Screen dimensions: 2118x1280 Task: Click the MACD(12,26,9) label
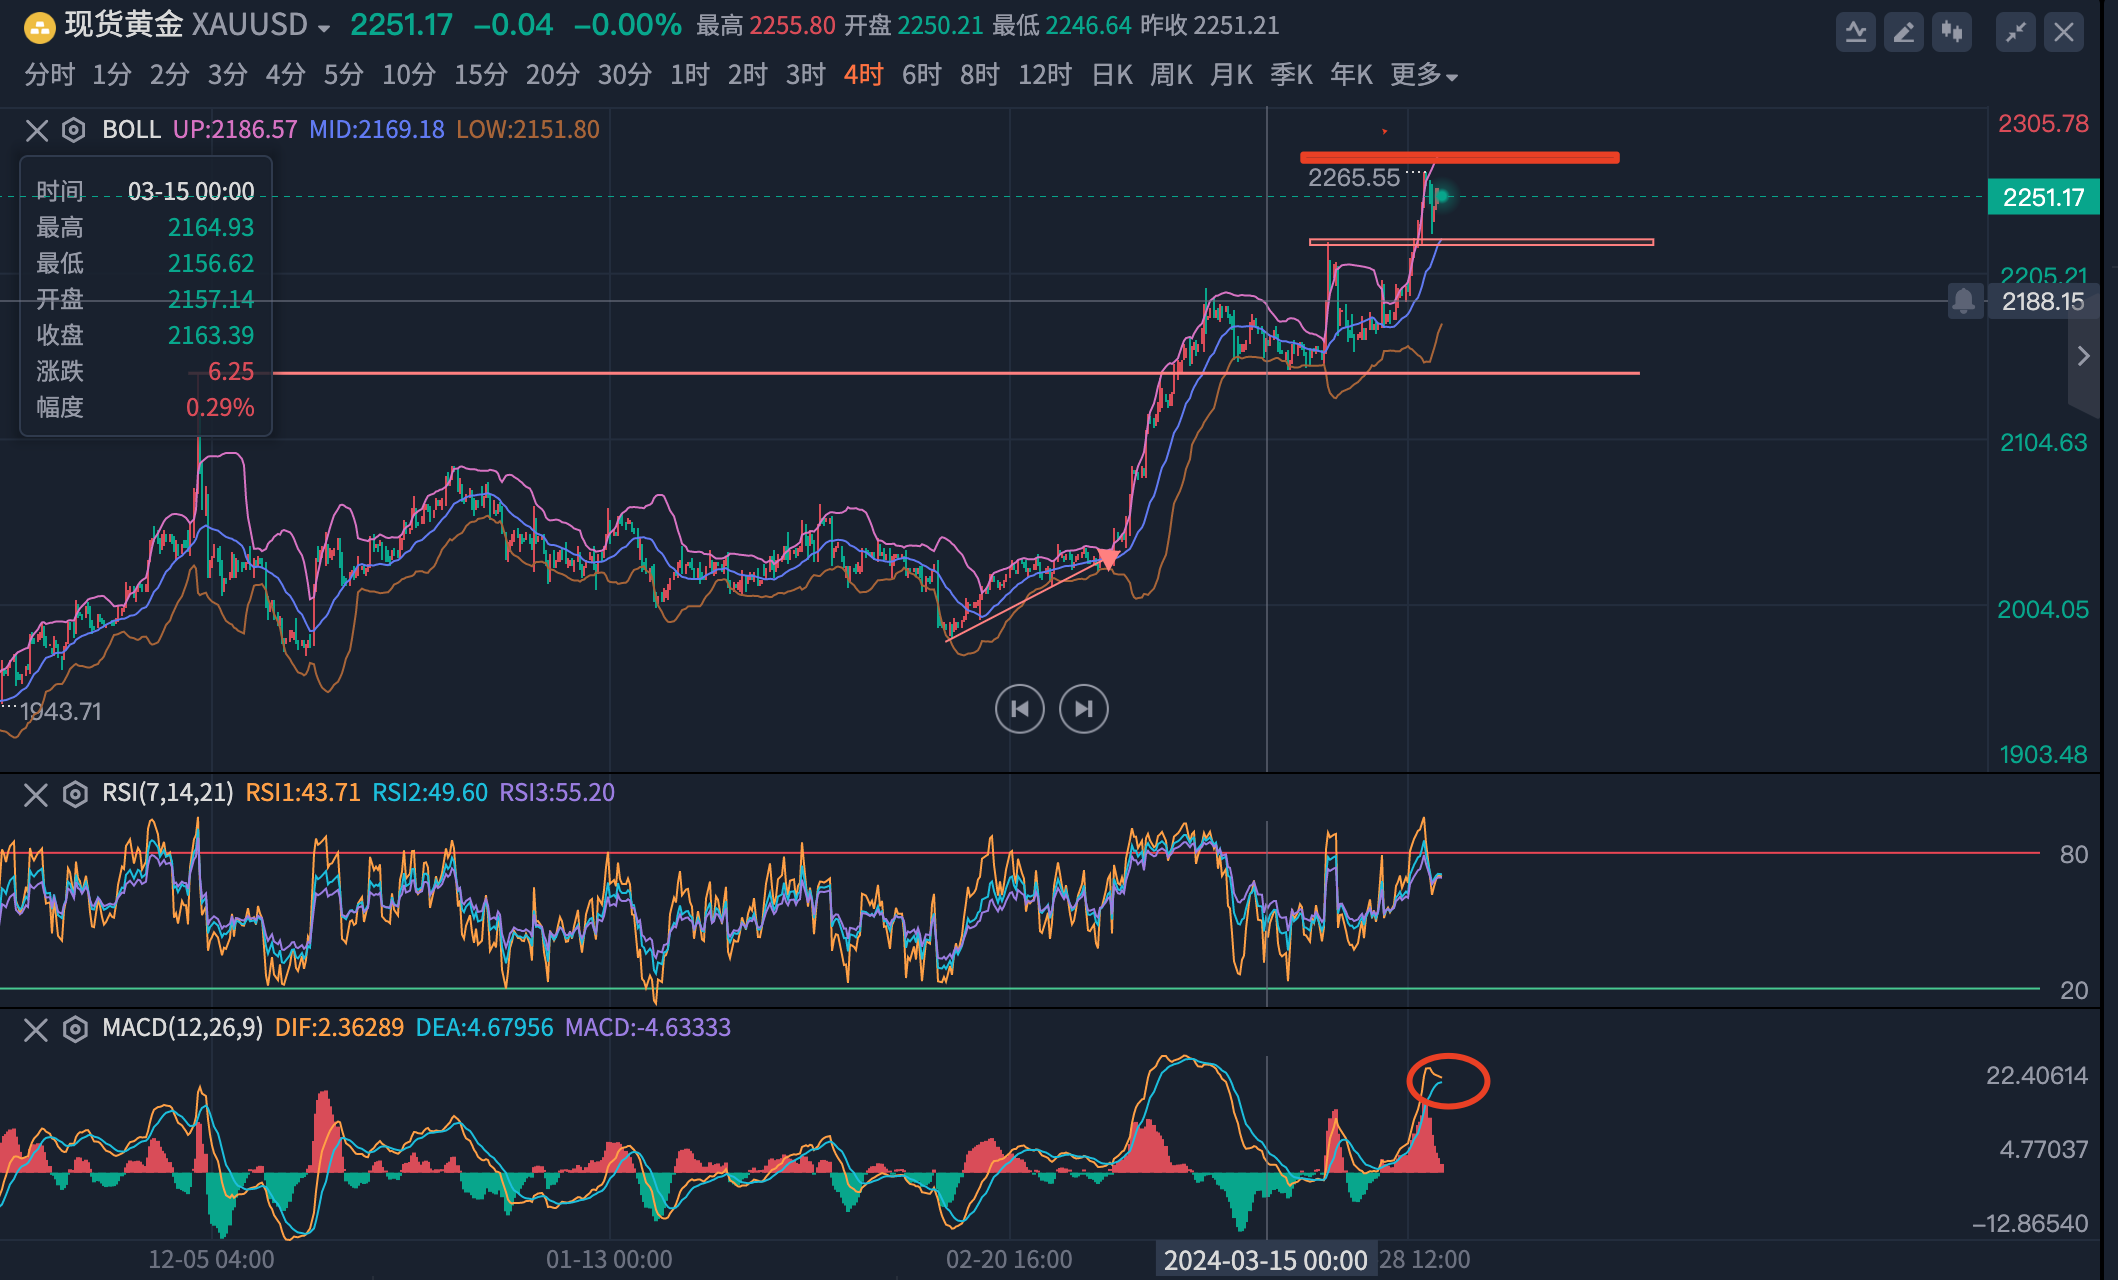tap(183, 1028)
